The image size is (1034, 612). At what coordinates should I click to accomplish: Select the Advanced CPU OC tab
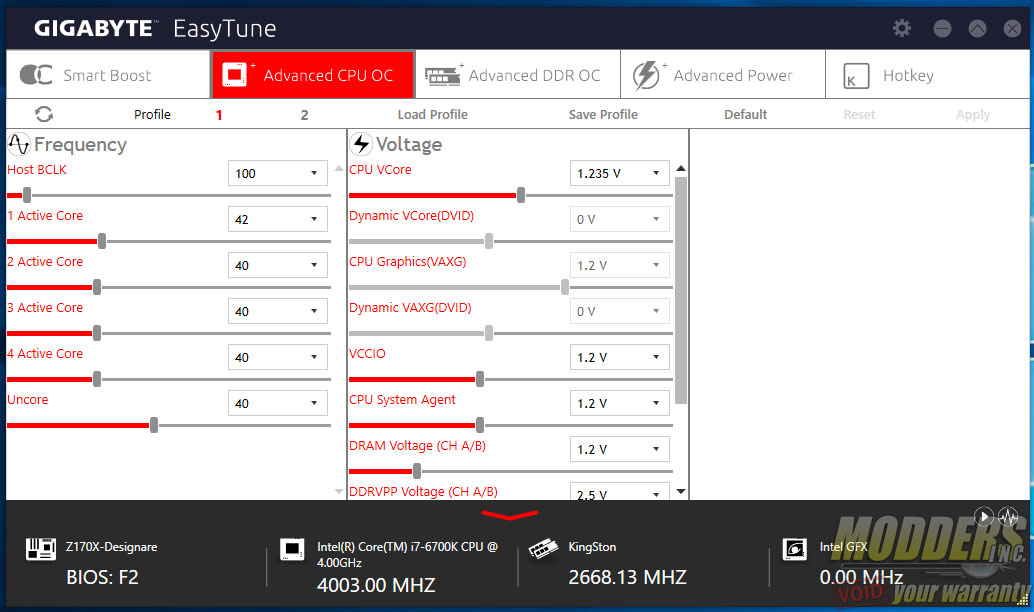coord(313,75)
